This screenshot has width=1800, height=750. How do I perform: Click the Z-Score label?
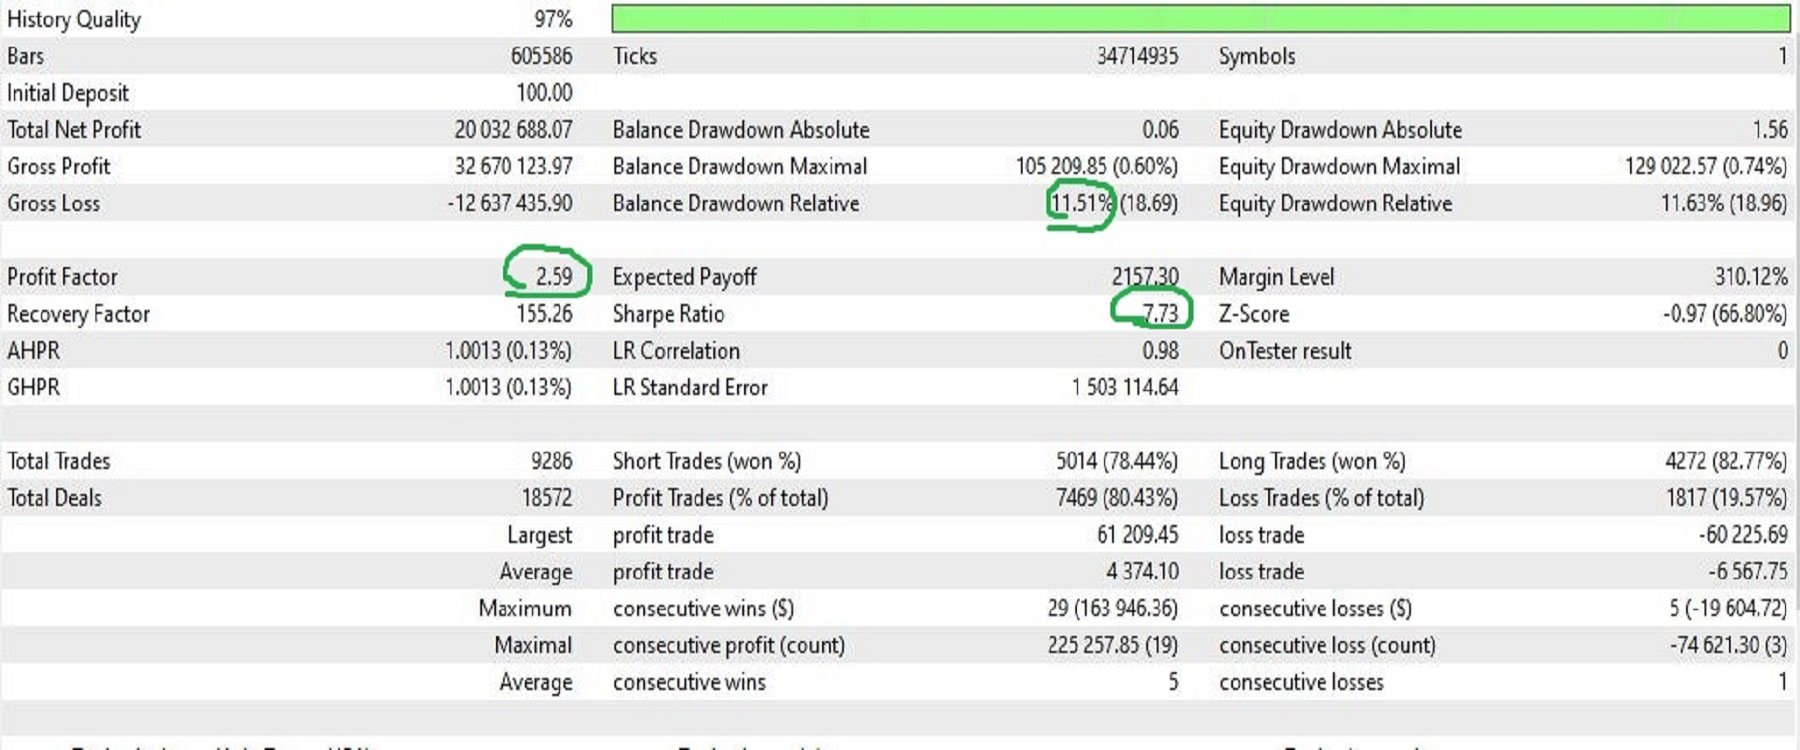click(1254, 314)
